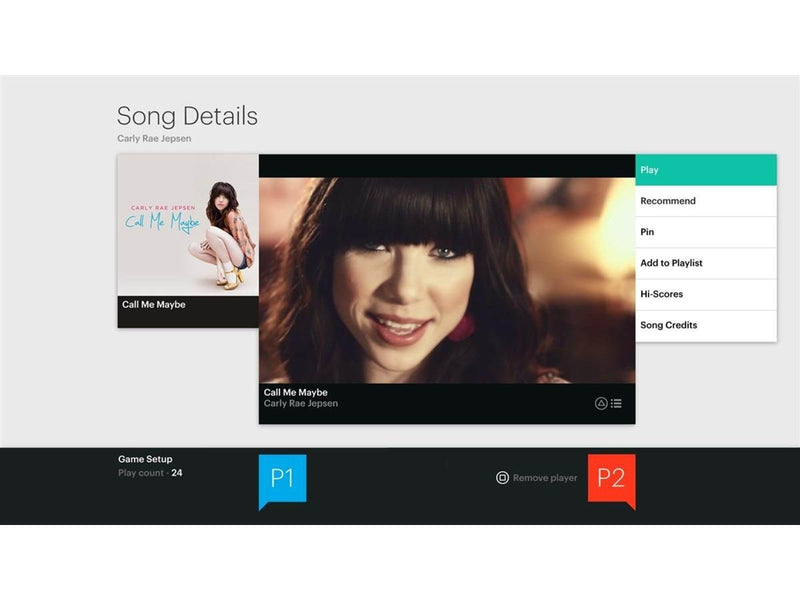Click the music video preview
The image size is (800, 600).
coord(447,280)
